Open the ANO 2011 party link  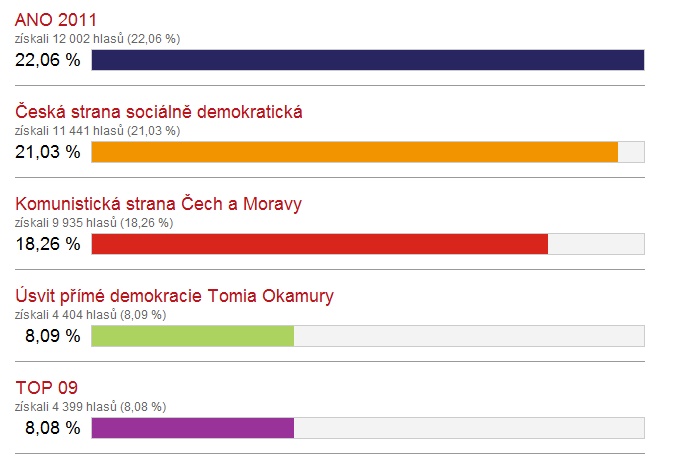55,19
